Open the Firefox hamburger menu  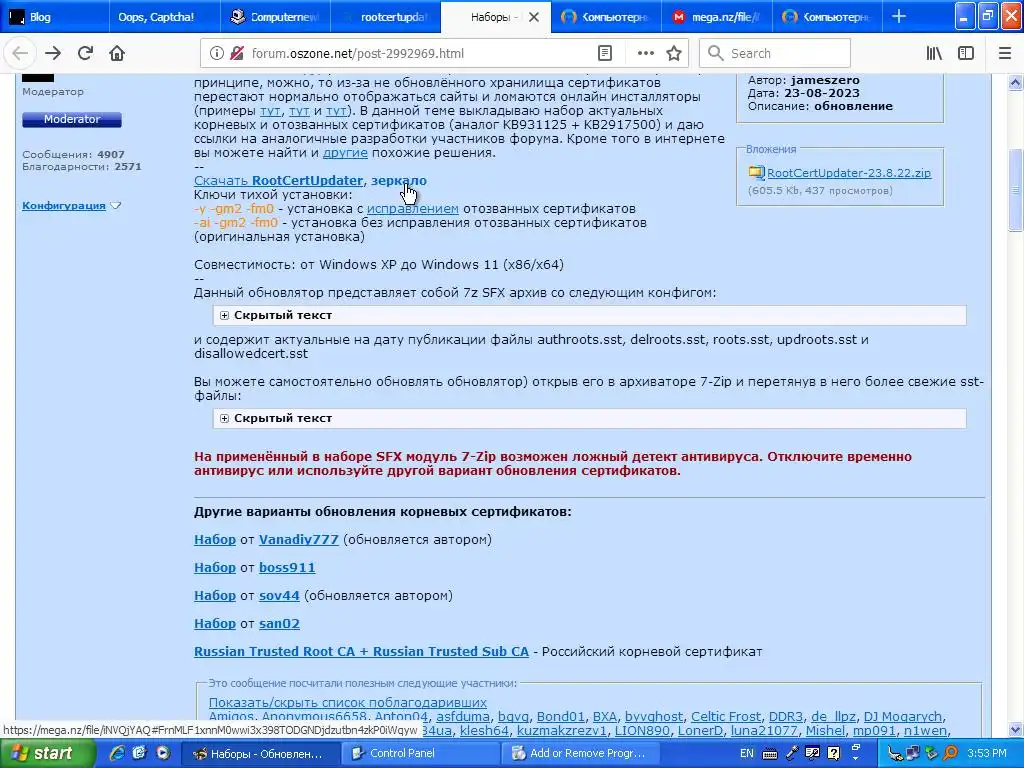coord(1004,54)
